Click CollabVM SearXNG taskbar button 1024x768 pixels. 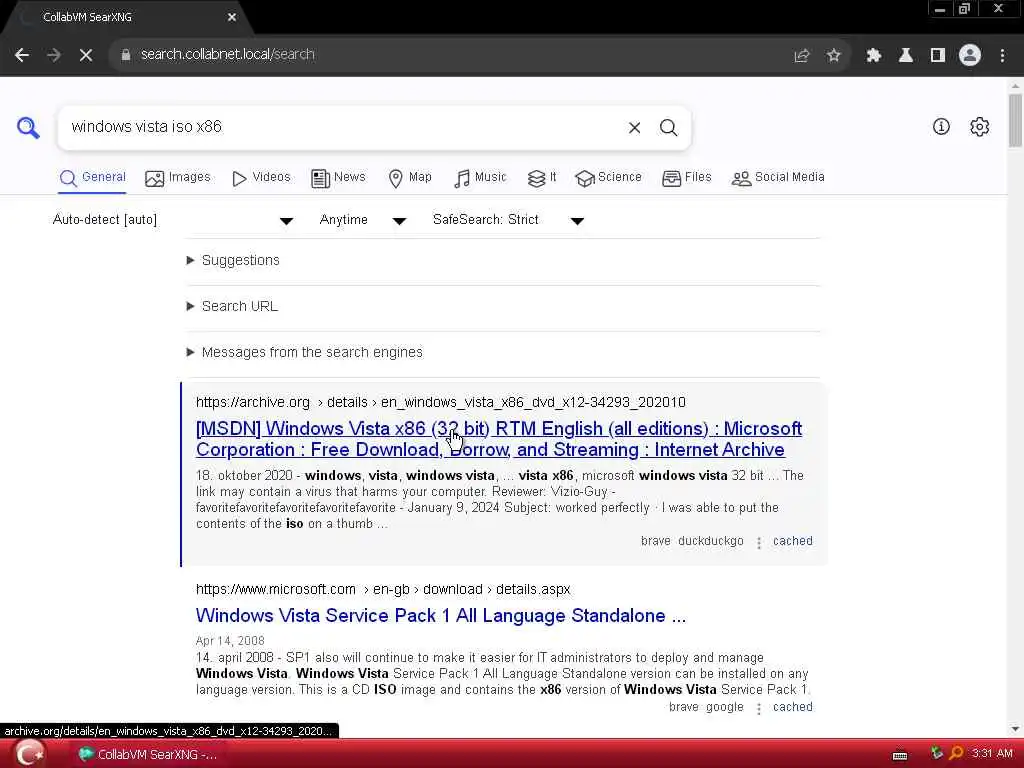click(x=149, y=754)
